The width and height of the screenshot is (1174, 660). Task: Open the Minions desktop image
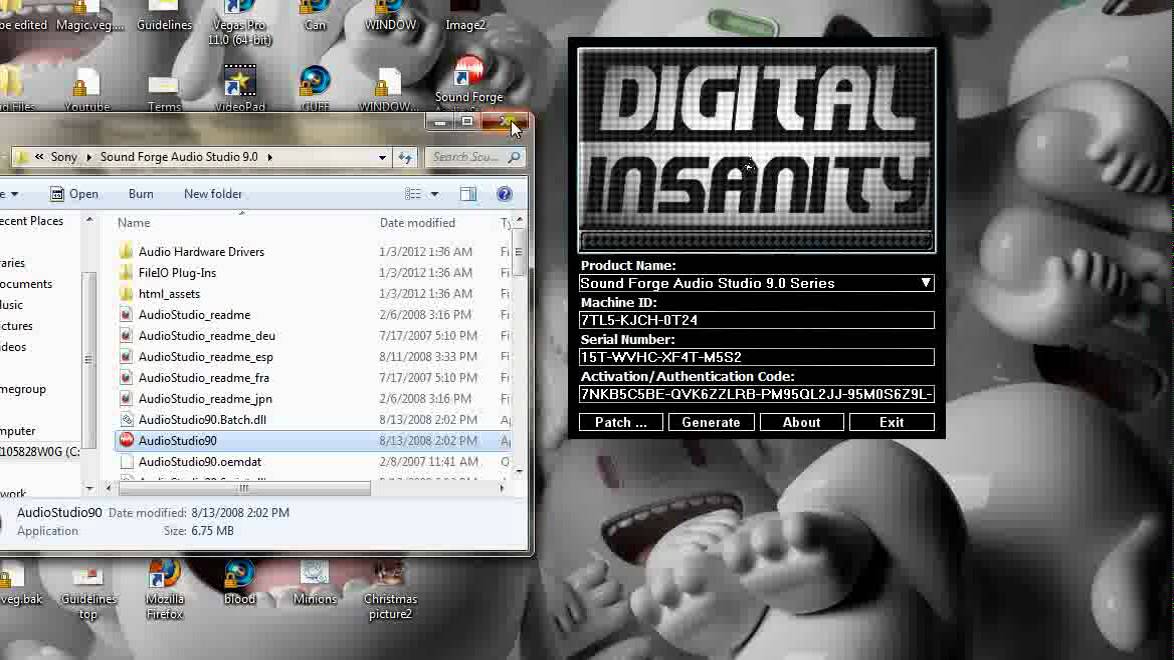click(314, 583)
